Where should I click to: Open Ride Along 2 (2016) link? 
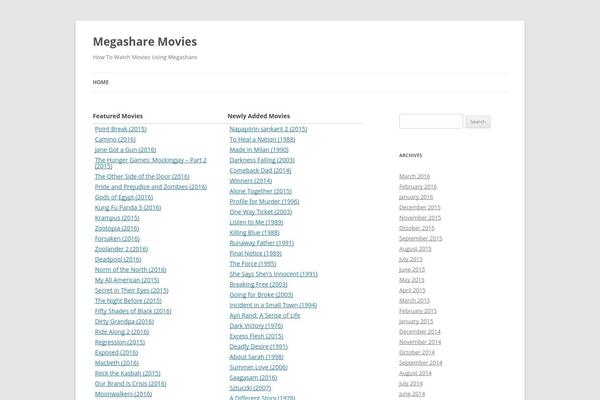point(122,331)
